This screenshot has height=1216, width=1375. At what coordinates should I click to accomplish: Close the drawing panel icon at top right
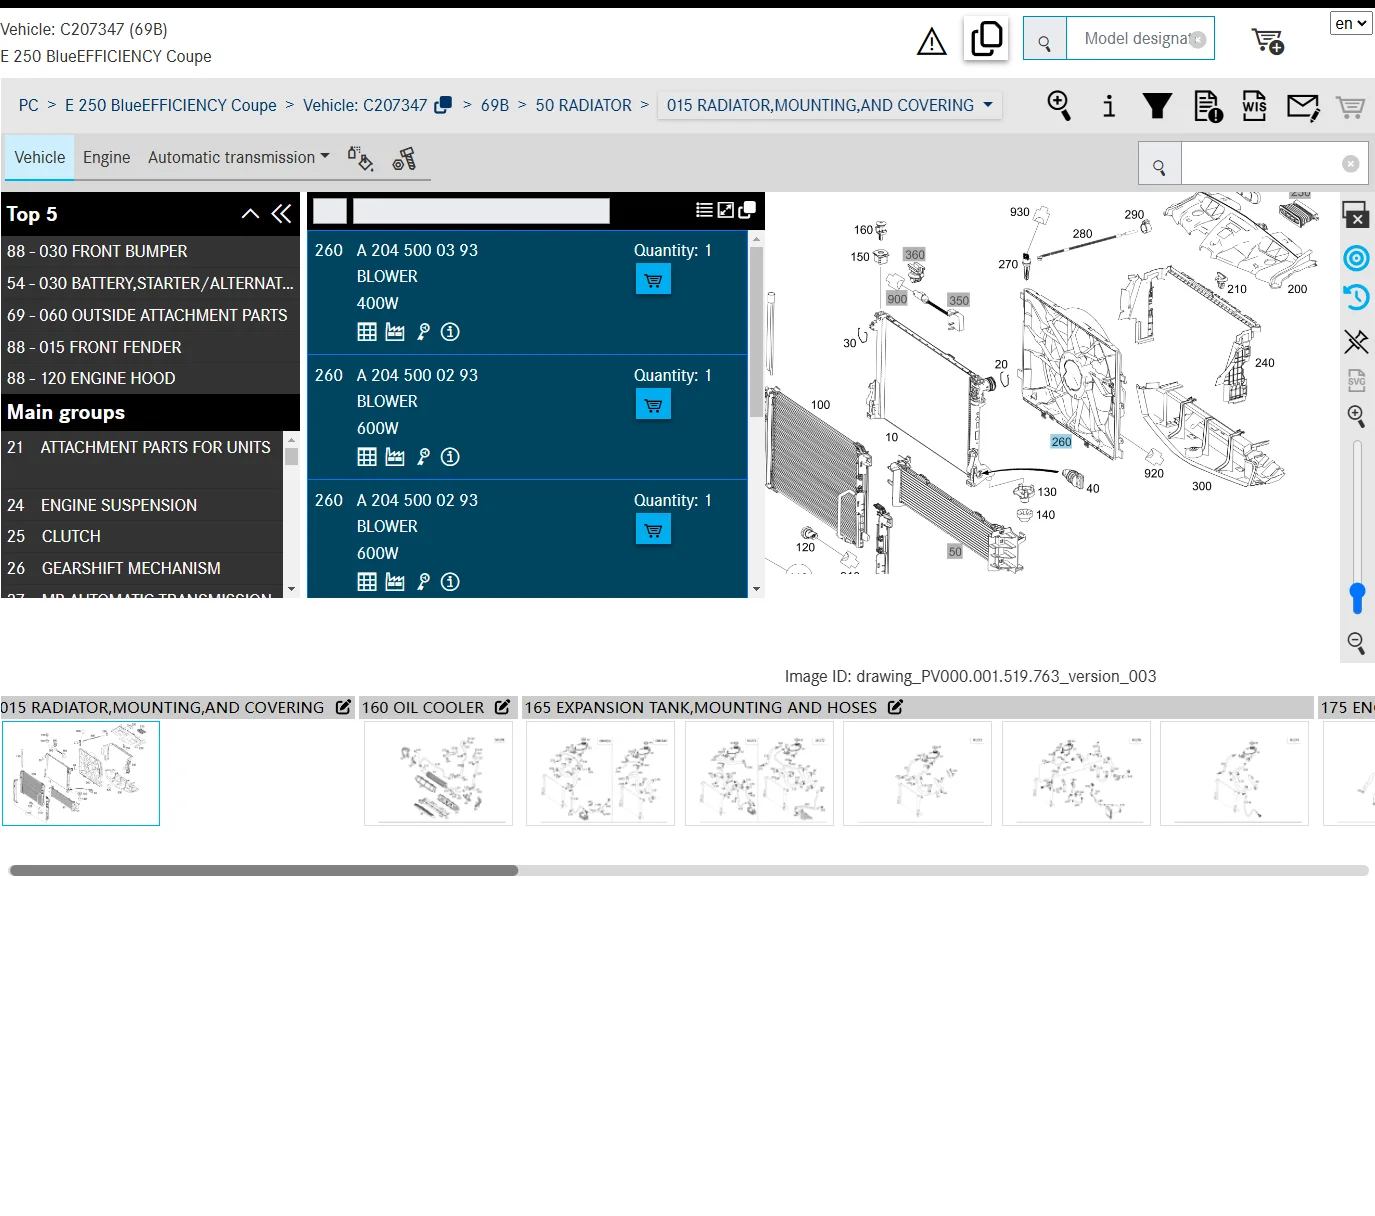click(1356, 215)
